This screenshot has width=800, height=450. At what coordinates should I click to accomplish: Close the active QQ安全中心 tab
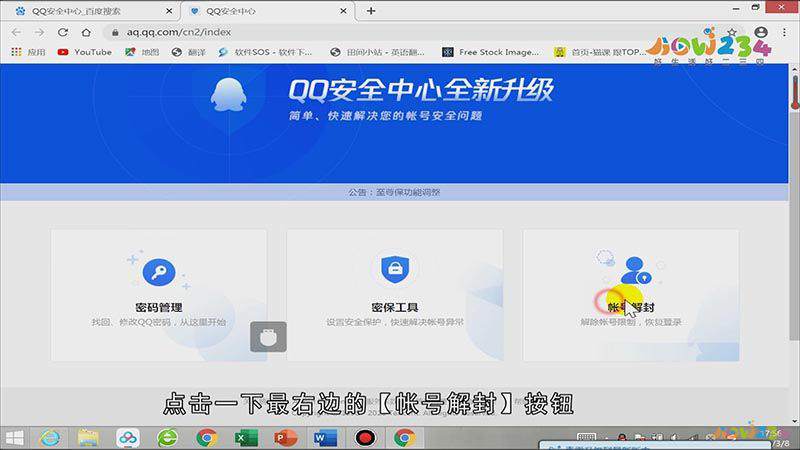click(x=343, y=11)
